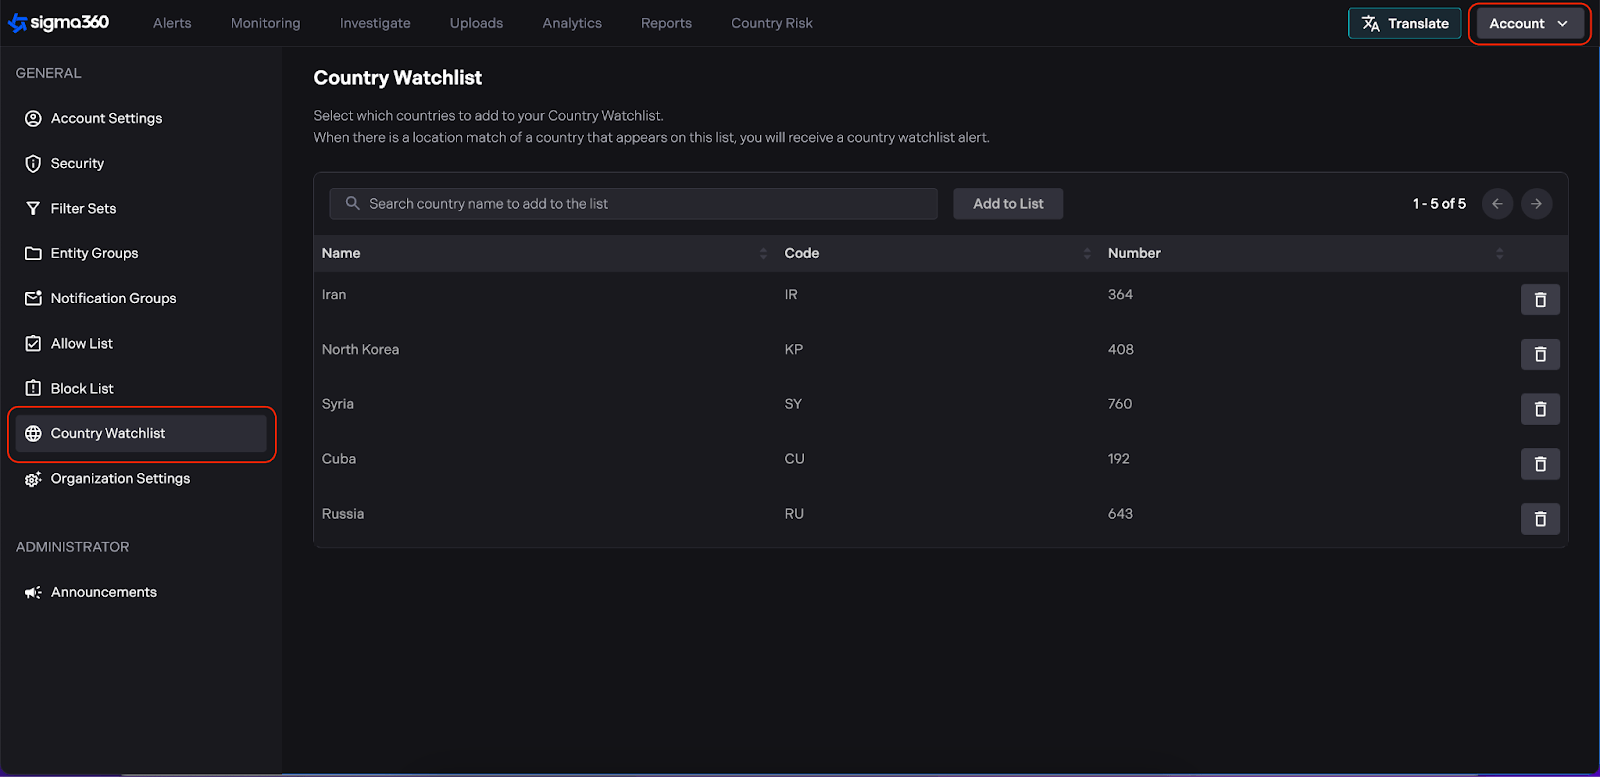The image size is (1600, 777).
Task: Select Filter Sets in the sidebar
Action: 83,208
